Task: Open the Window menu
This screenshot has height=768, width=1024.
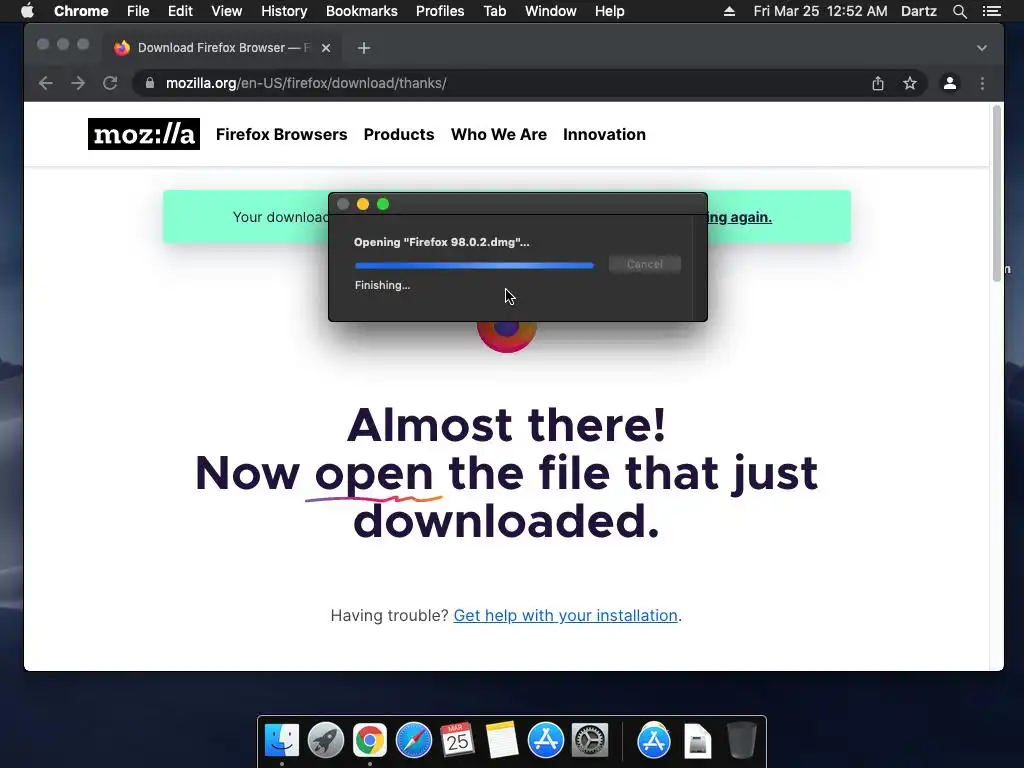Action: pos(551,11)
